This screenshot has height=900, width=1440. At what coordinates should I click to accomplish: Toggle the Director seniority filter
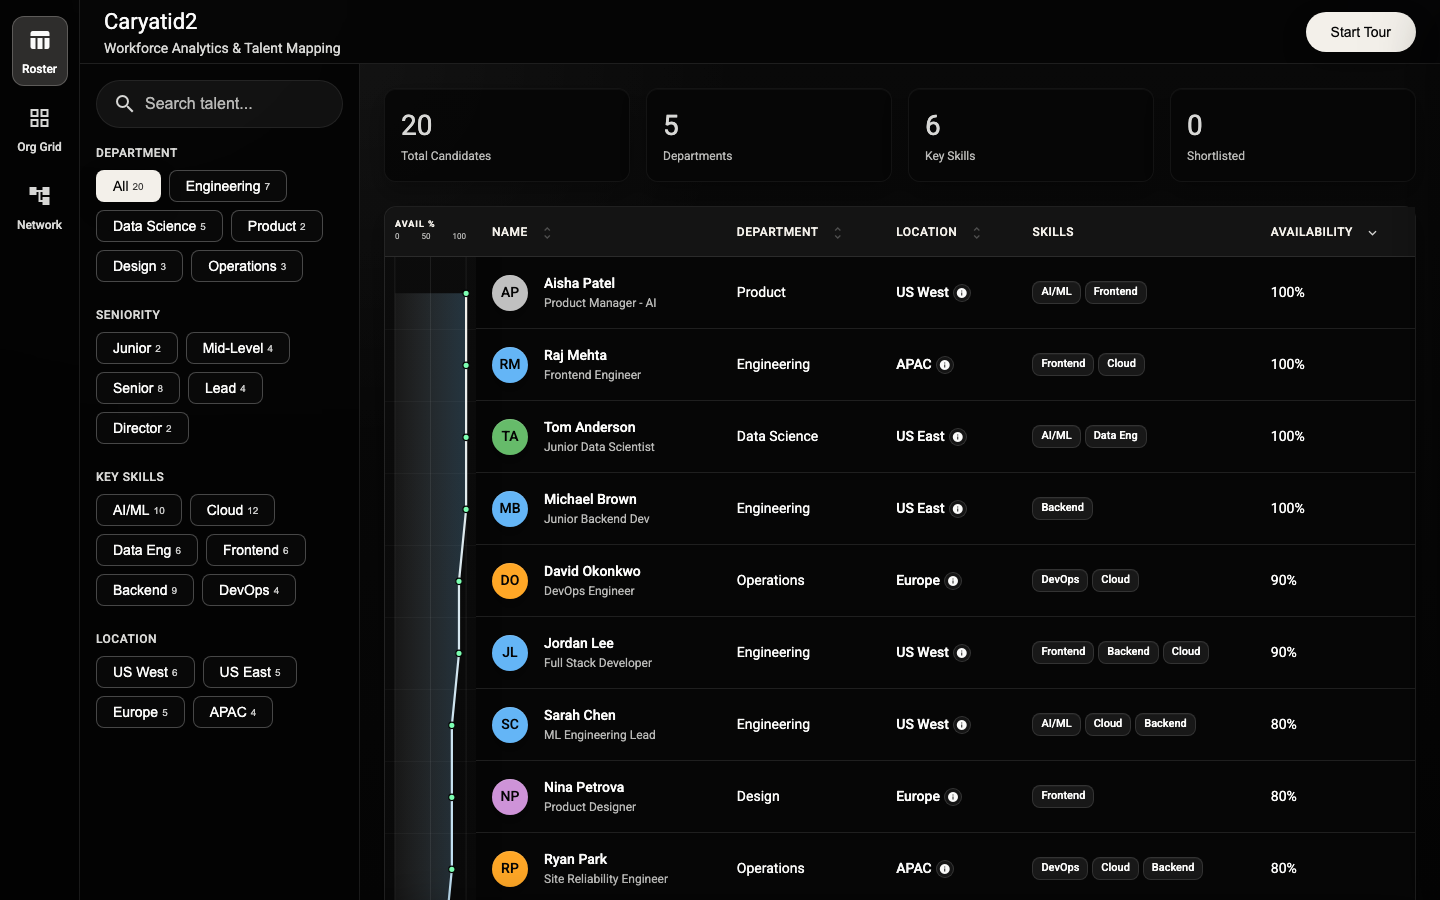pos(142,428)
